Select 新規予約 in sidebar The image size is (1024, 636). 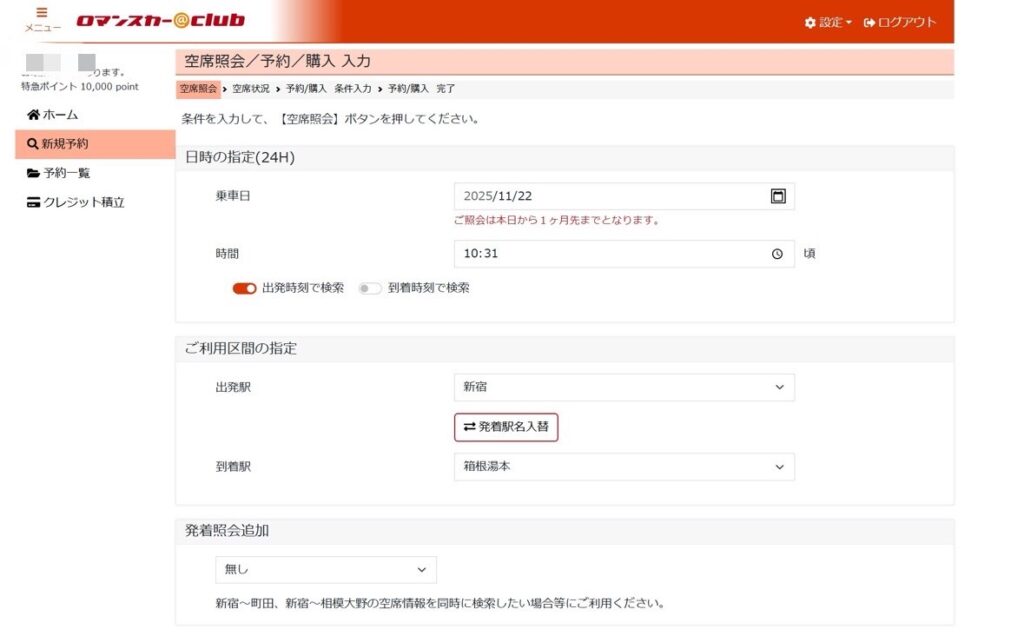tap(58, 144)
